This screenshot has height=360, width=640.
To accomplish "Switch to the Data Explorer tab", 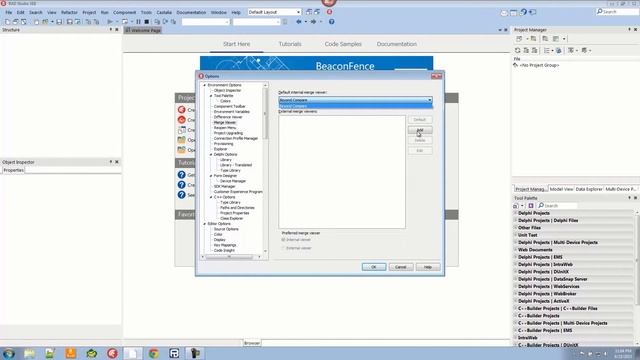I will click(589, 189).
